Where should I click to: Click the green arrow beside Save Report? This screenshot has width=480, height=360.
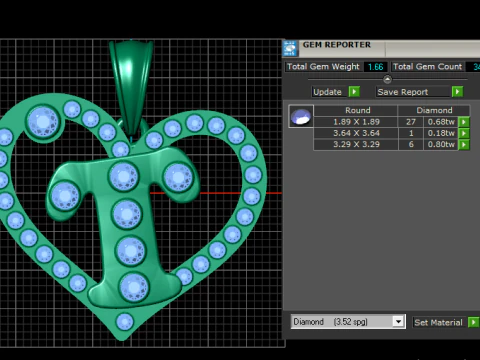click(457, 92)
